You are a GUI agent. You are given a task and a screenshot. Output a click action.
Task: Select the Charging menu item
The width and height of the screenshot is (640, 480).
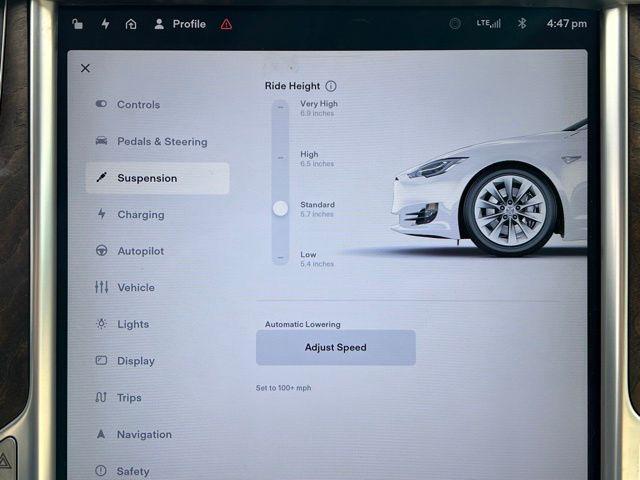[140, 215]
